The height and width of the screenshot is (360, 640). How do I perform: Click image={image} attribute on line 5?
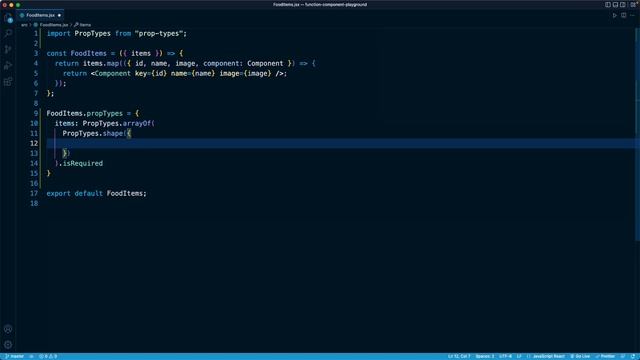pyautogui.click(x=245, y=73)
